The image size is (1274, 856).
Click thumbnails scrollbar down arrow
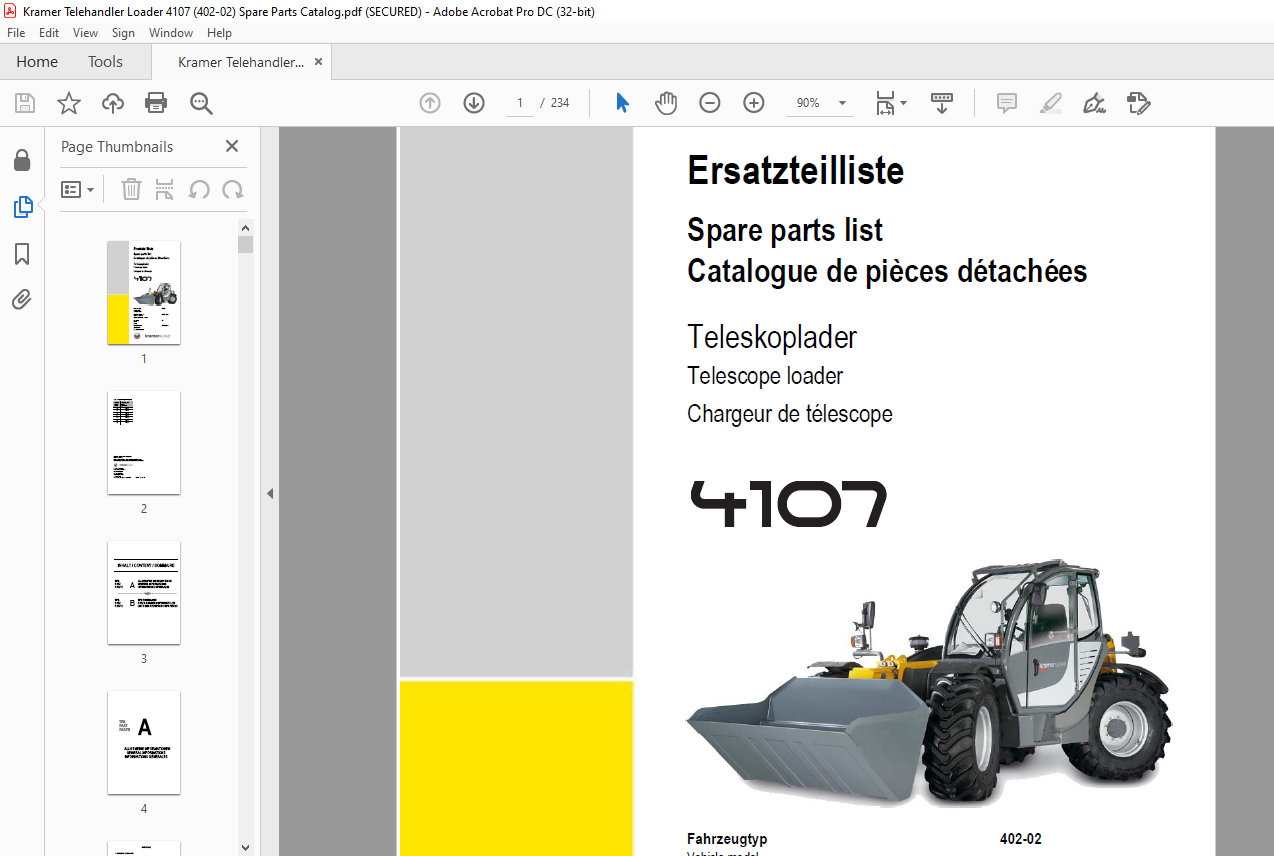pyautogui.click(x=246, y=847)
